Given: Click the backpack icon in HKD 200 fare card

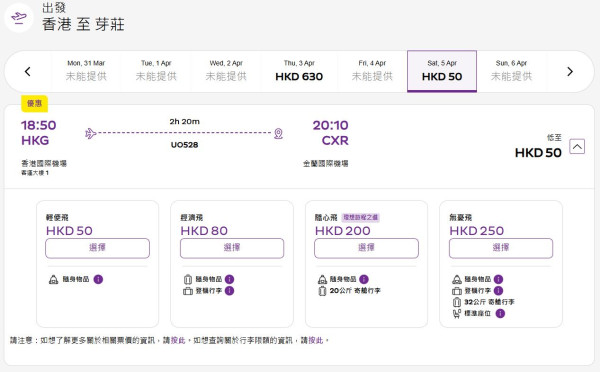Looking at the screenshot, I should tap(322, 279).
